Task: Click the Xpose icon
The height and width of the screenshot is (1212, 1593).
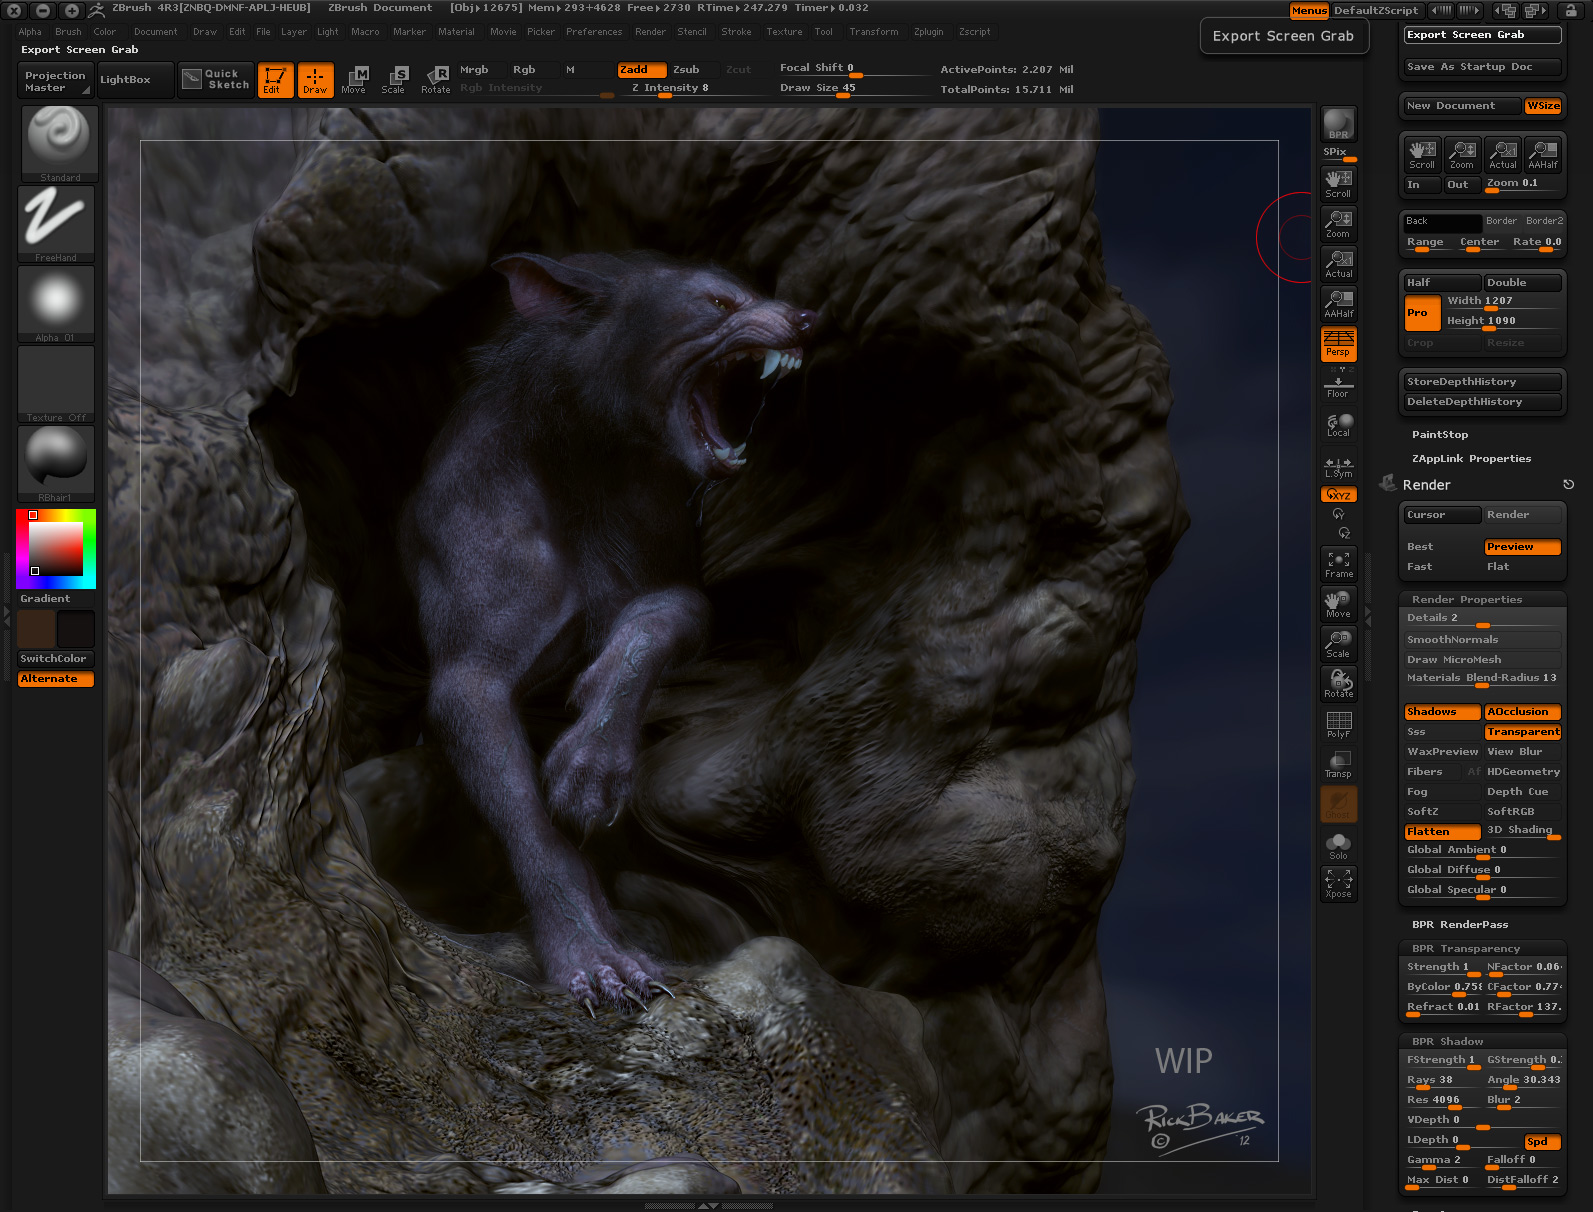Action: tap(1338, 884)
